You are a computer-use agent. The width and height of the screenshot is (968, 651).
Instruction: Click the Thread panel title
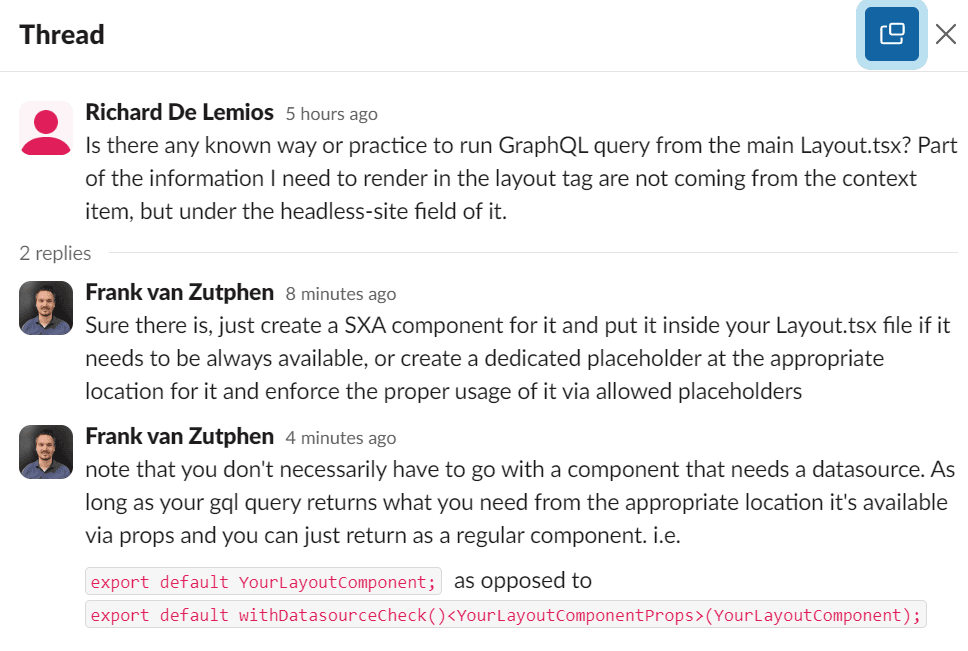(62, 35)
